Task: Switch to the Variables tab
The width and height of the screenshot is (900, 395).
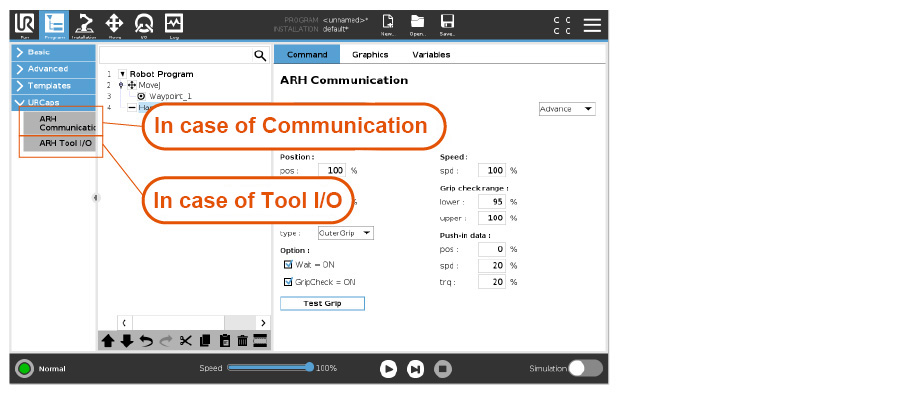Action: click(432, 55)
